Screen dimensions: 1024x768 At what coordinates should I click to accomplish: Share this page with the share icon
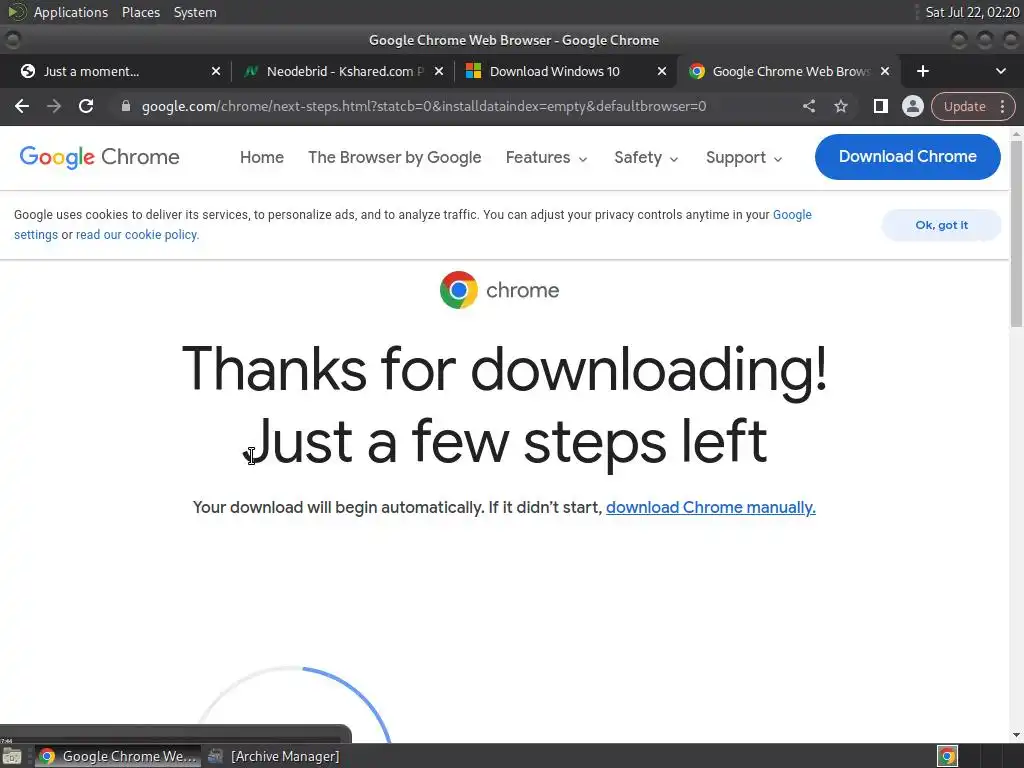click(808, 106)
